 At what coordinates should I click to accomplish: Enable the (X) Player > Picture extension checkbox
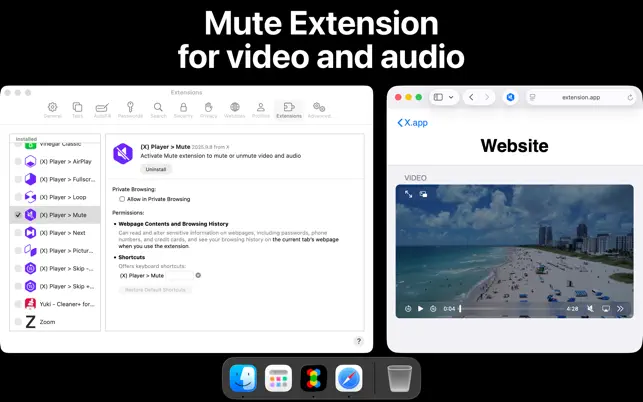(x=18, y=251)
